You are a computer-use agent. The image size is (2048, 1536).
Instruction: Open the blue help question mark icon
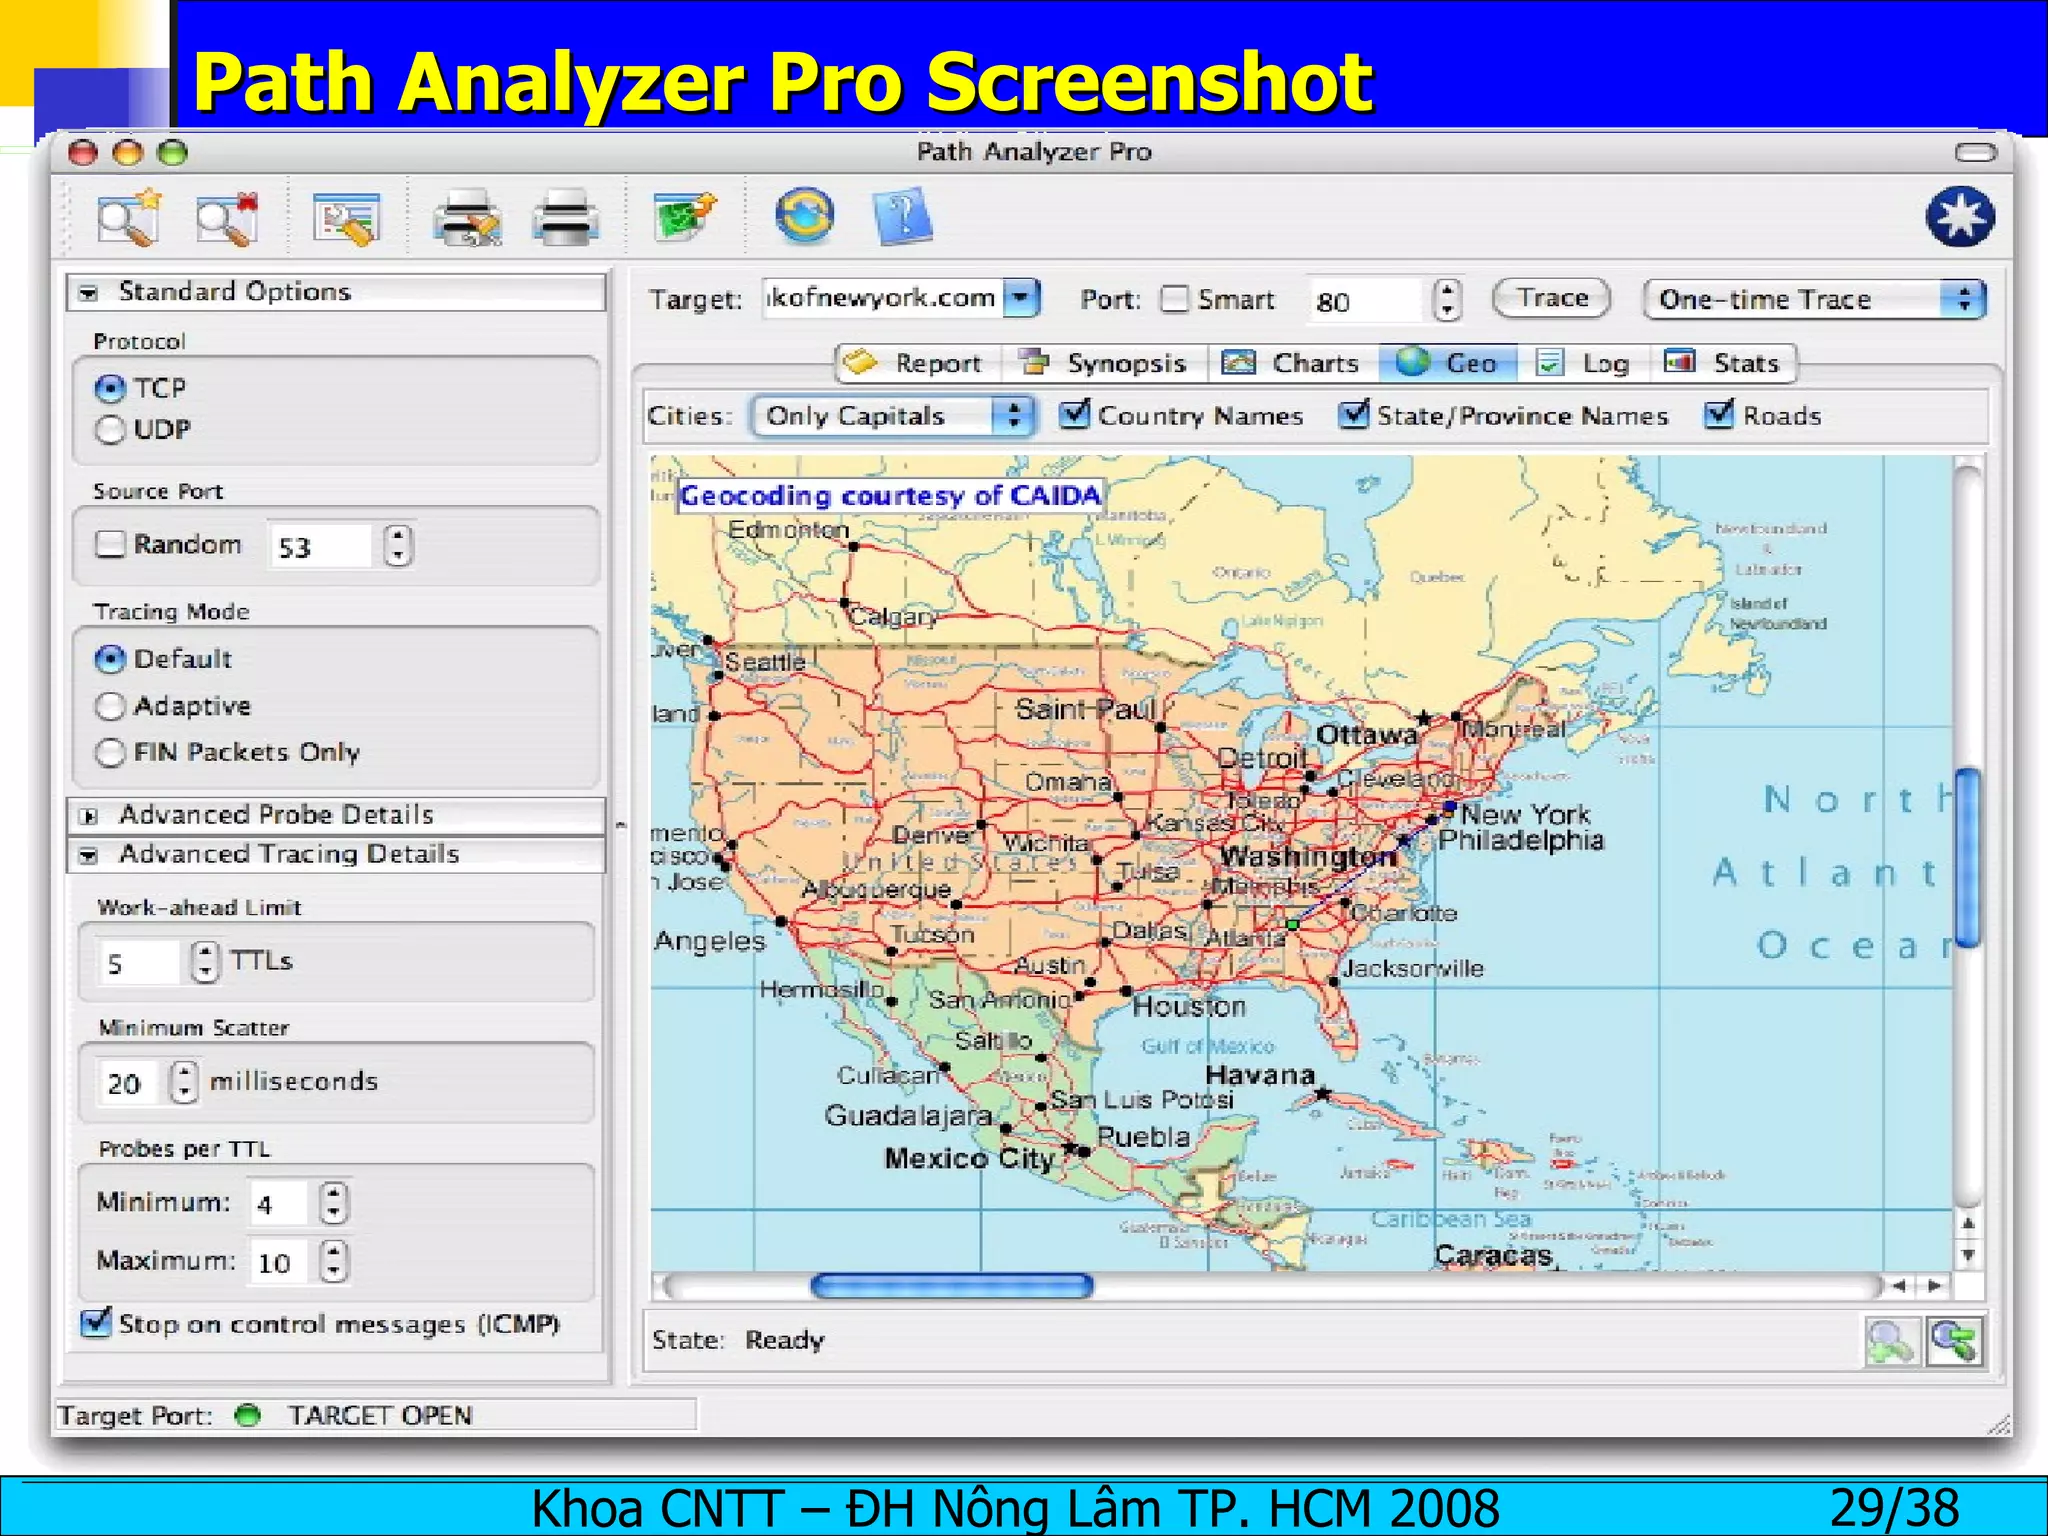tap(903, 216)
